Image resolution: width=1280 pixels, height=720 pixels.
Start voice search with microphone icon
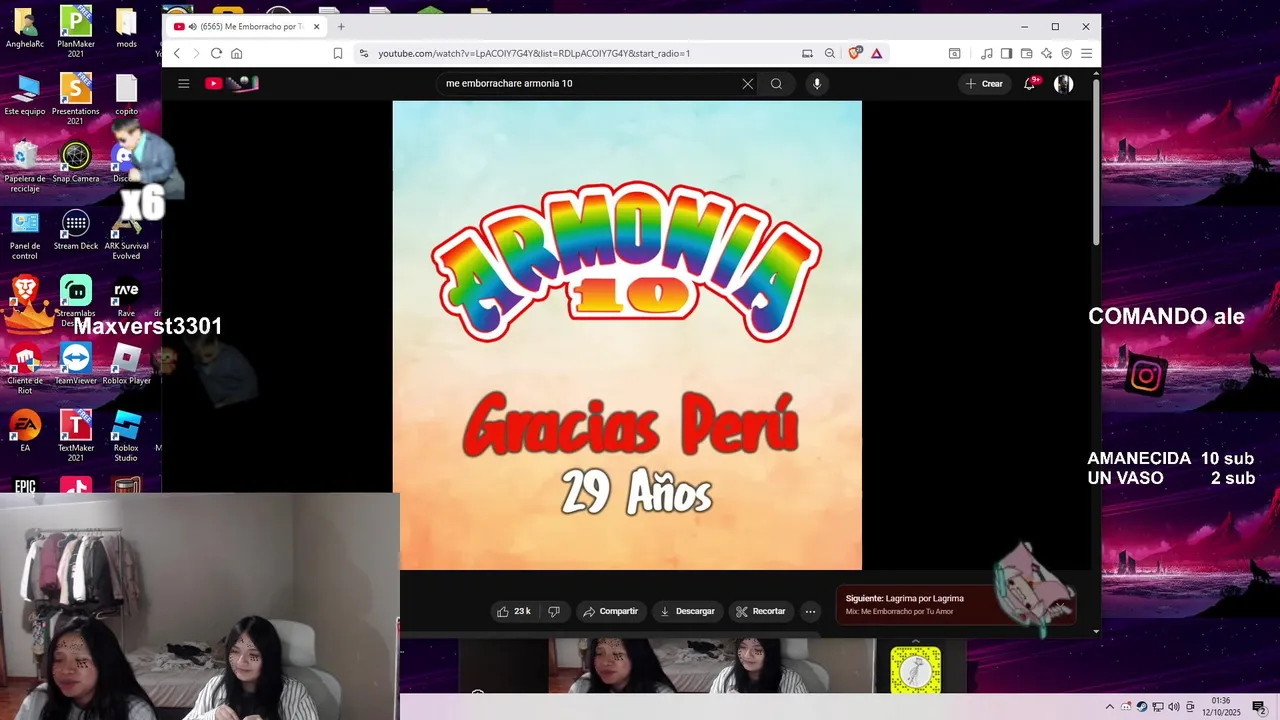[x=817, y=84]
